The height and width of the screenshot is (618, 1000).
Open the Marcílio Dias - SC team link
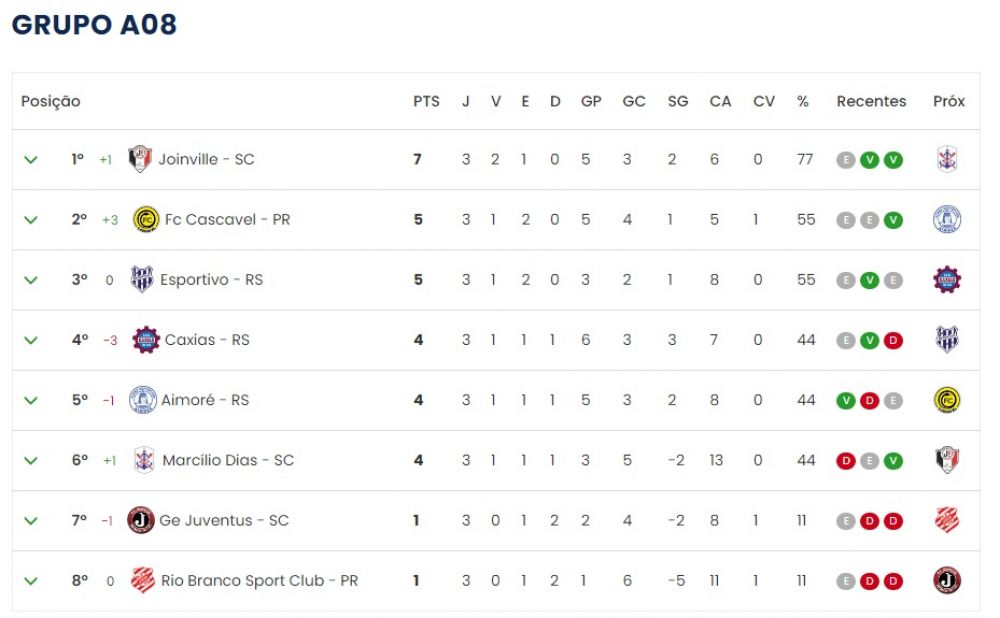[x=228, y=460]
